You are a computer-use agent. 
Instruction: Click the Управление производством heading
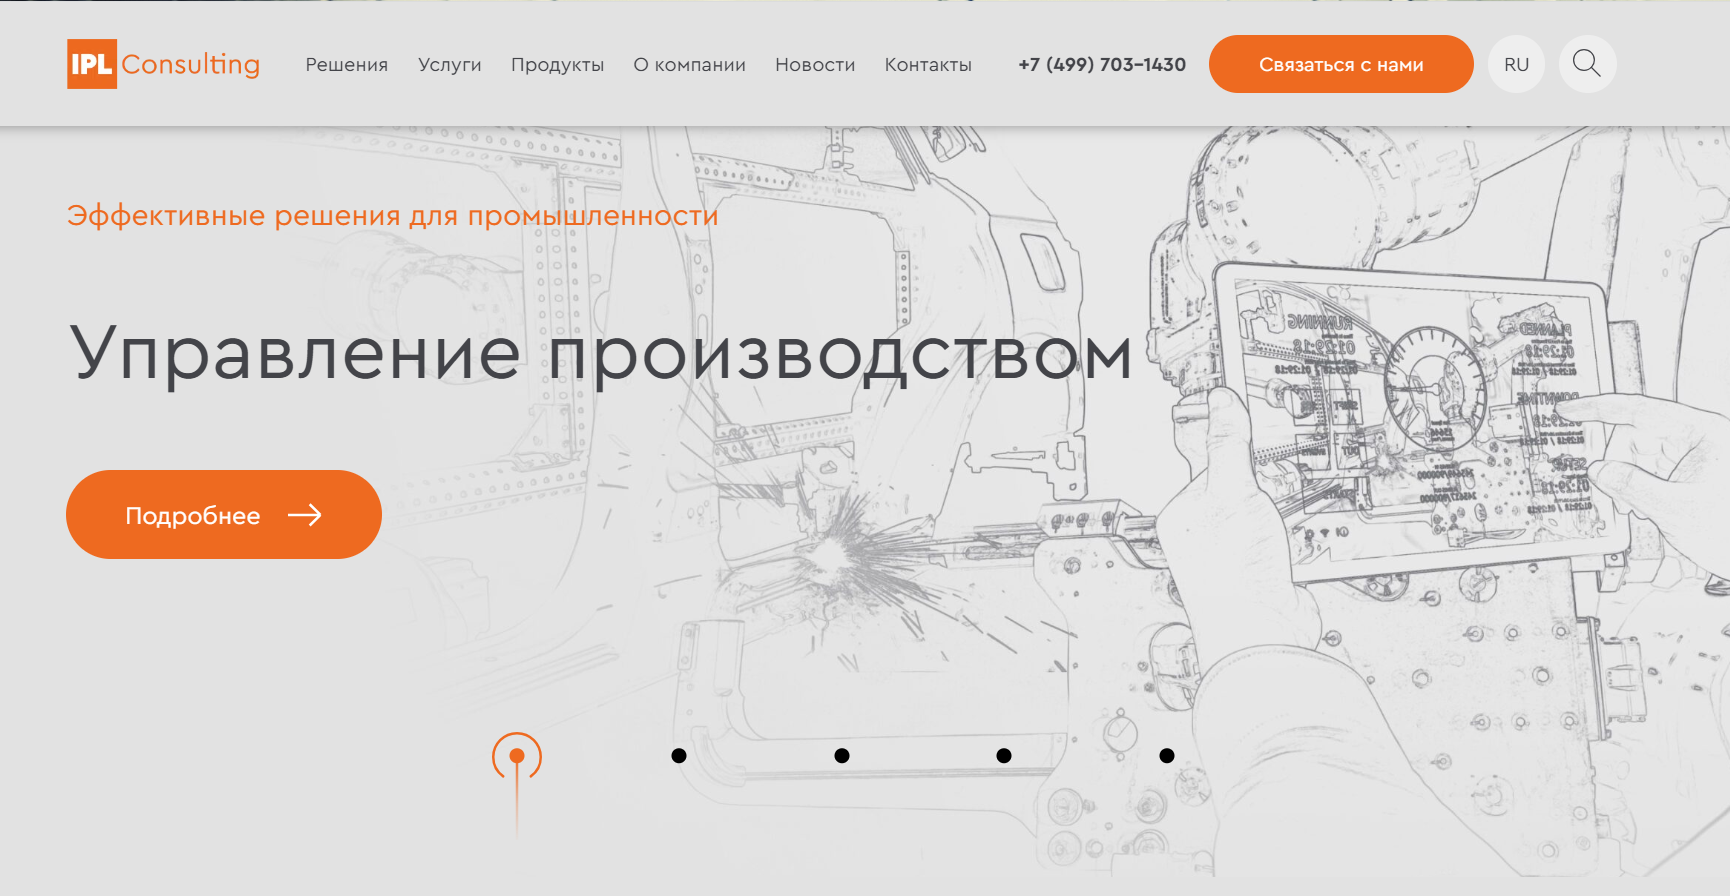[x=601, y=354]
